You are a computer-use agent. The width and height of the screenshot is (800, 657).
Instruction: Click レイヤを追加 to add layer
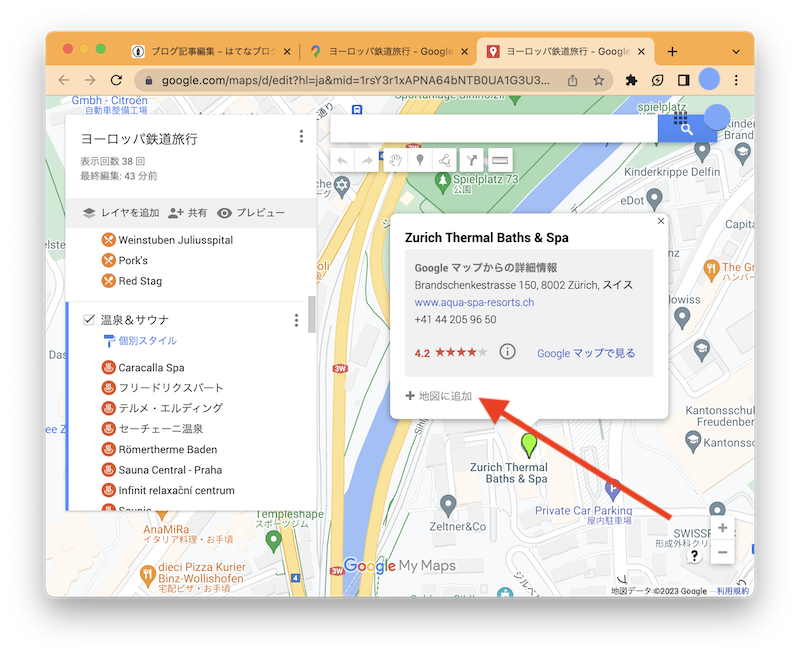point(121,213)
